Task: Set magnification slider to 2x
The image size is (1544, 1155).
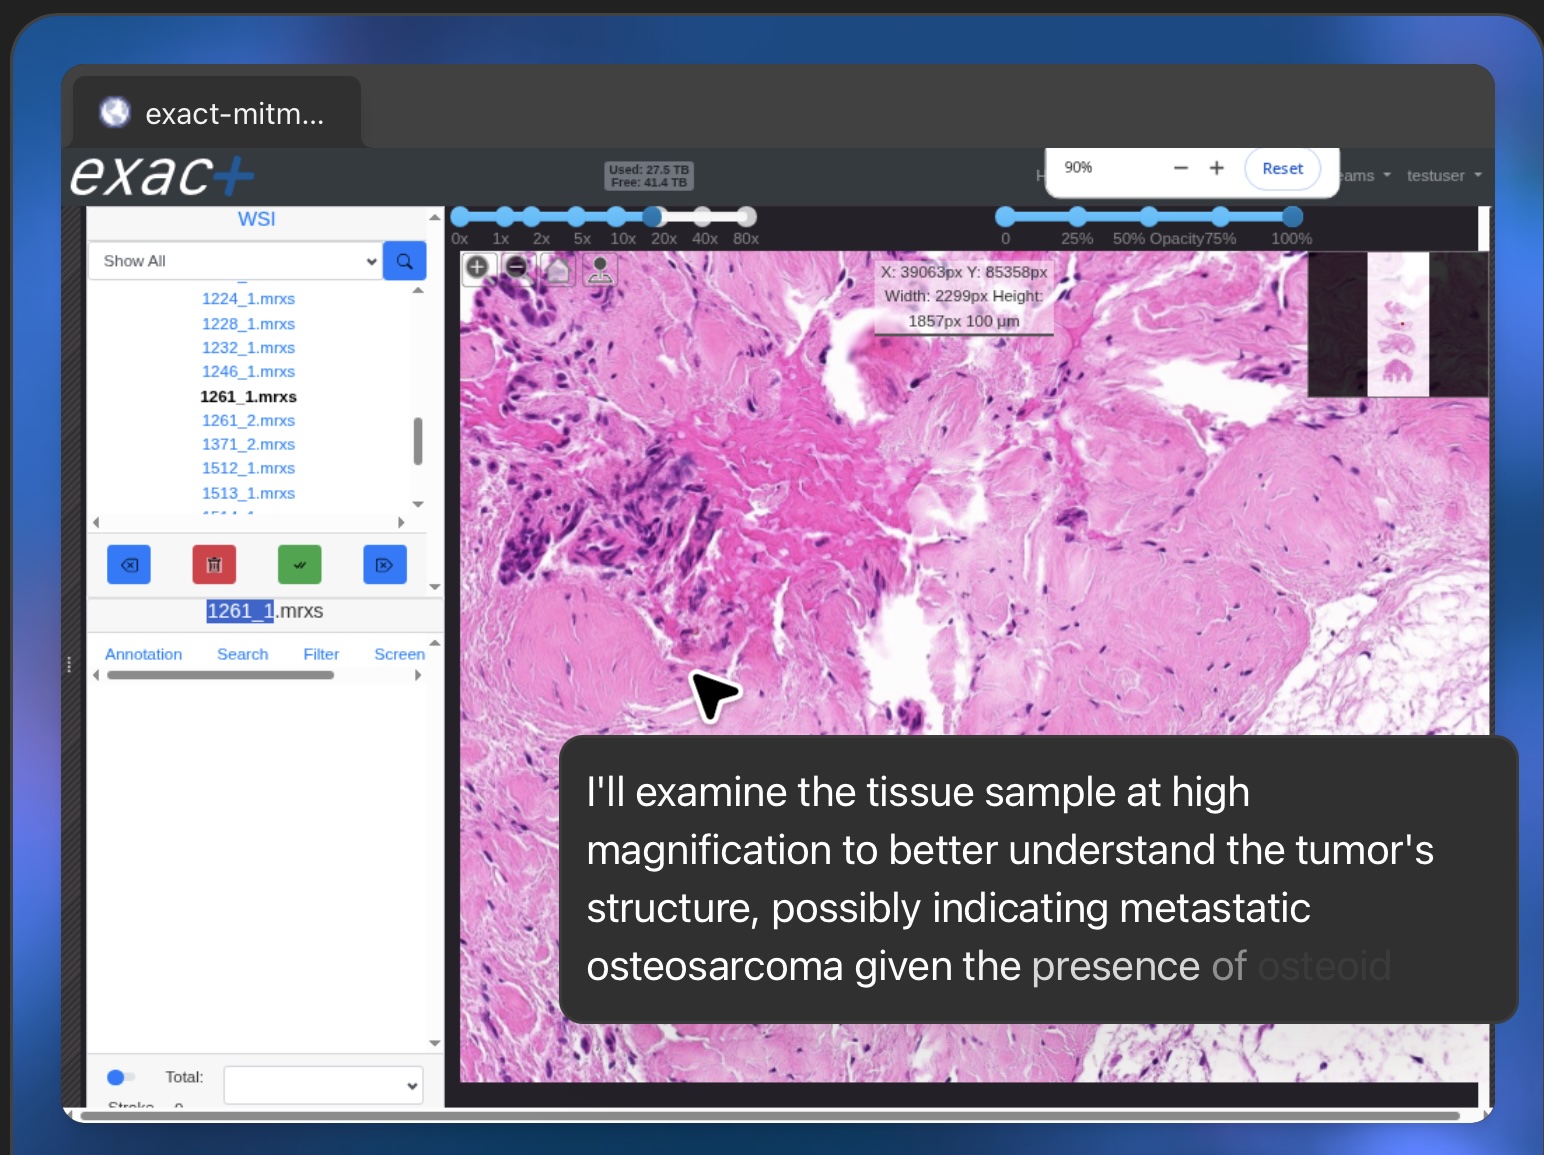Action: pos(531,216)
